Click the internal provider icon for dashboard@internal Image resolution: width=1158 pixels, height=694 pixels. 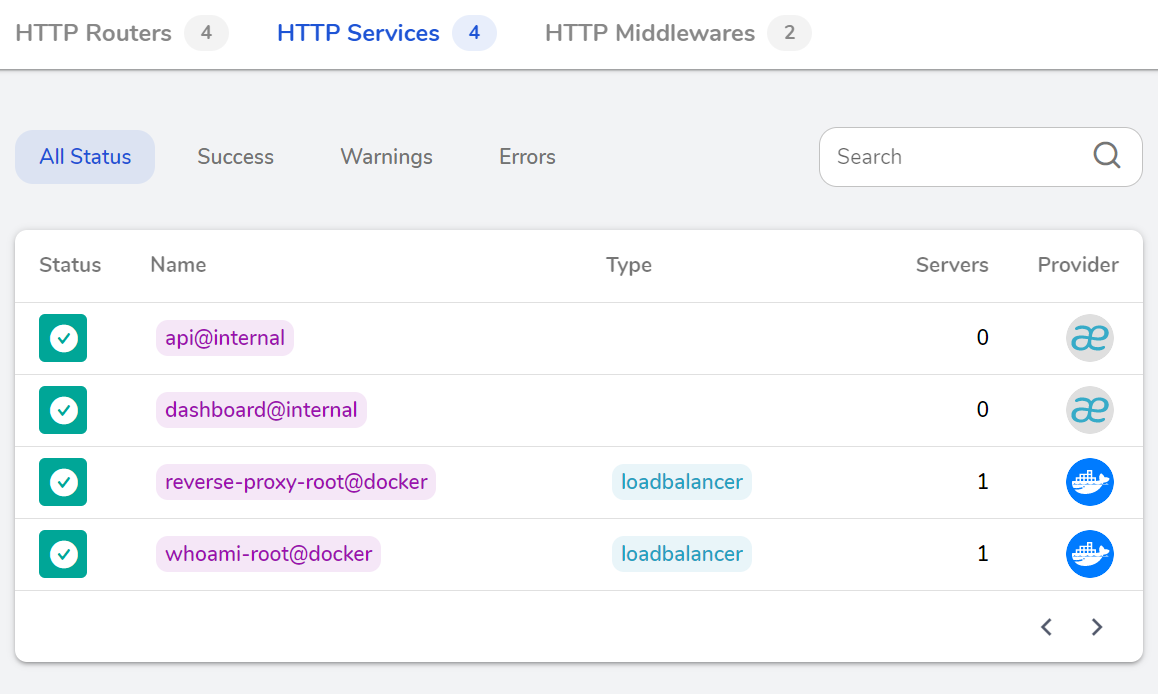(x=1089, y=410)
